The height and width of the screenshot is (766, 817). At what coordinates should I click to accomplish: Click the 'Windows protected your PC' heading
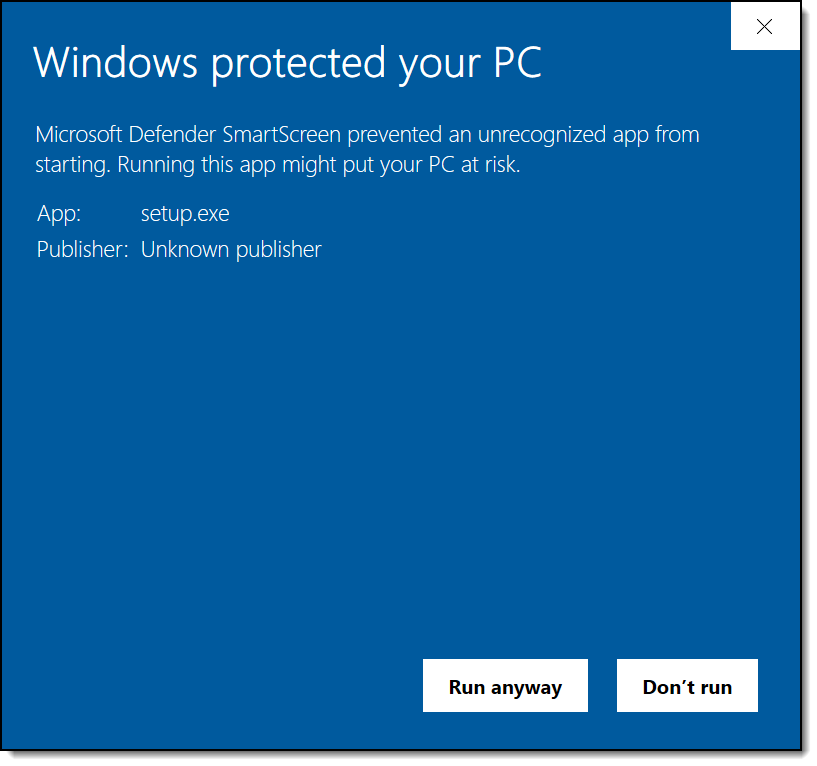(287, 62)
